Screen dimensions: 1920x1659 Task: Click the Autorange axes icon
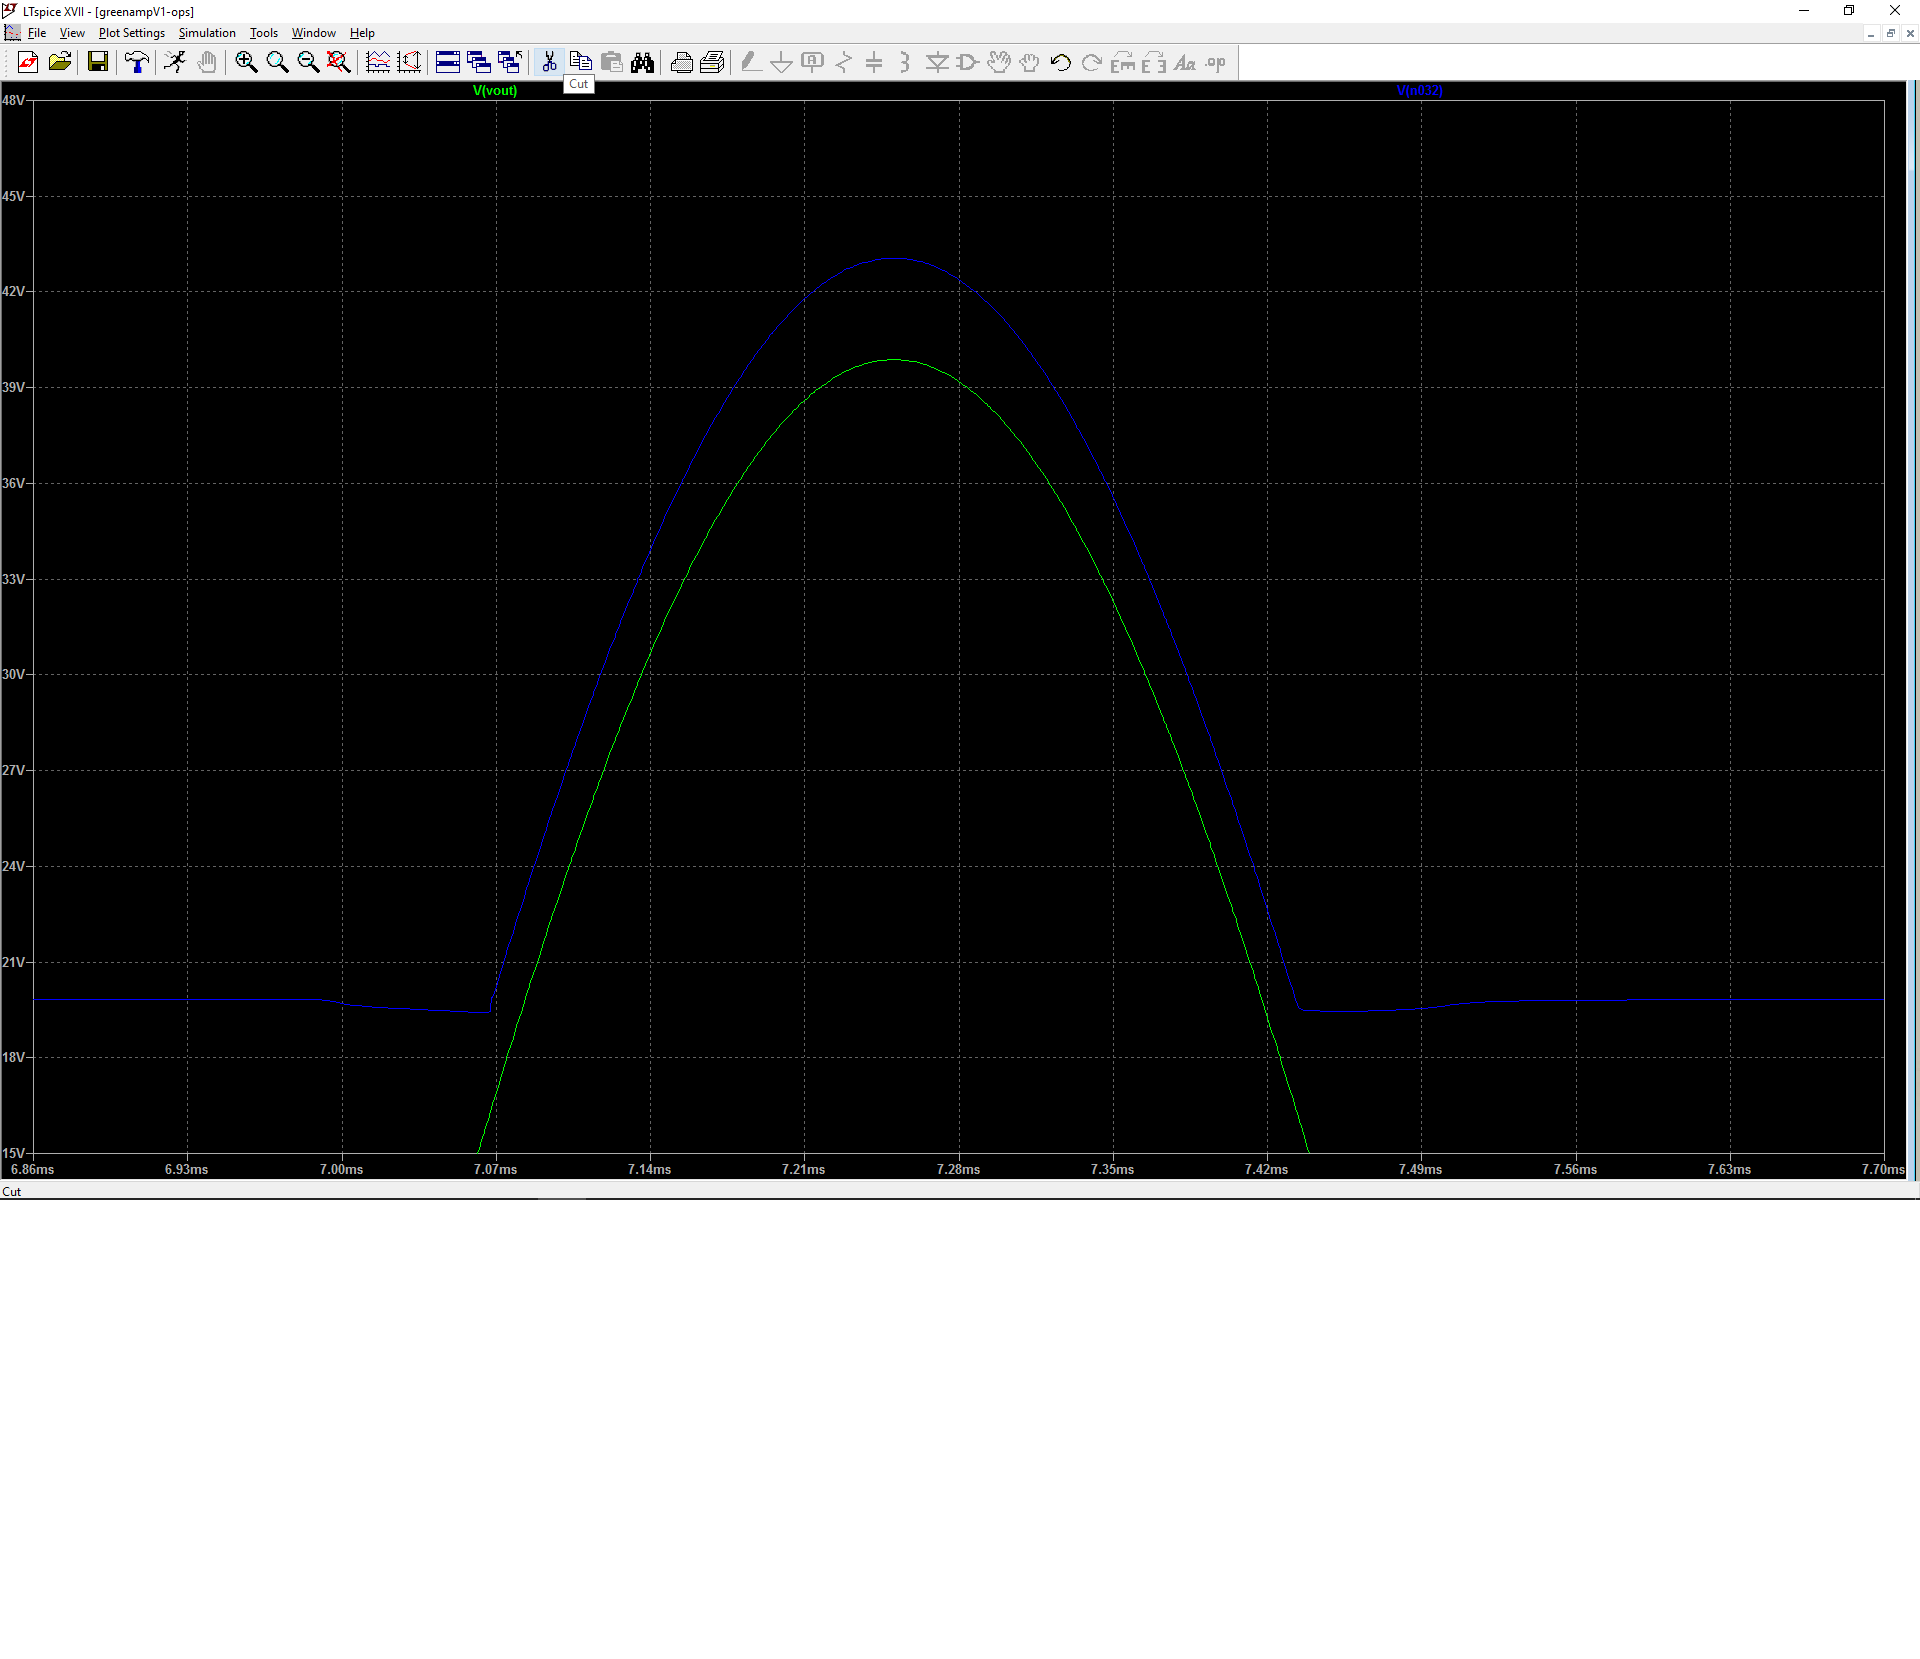[x=409, y=62]
